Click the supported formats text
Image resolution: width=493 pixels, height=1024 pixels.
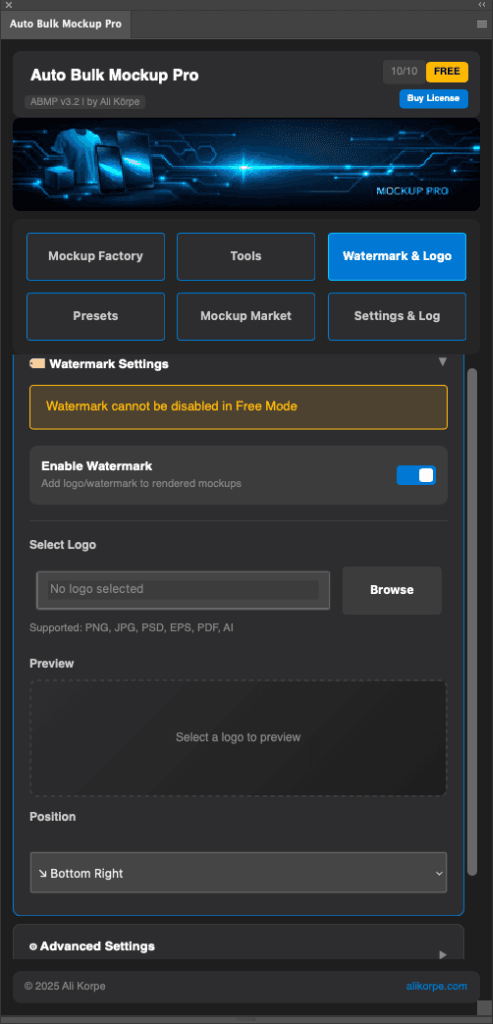point(131,628)
